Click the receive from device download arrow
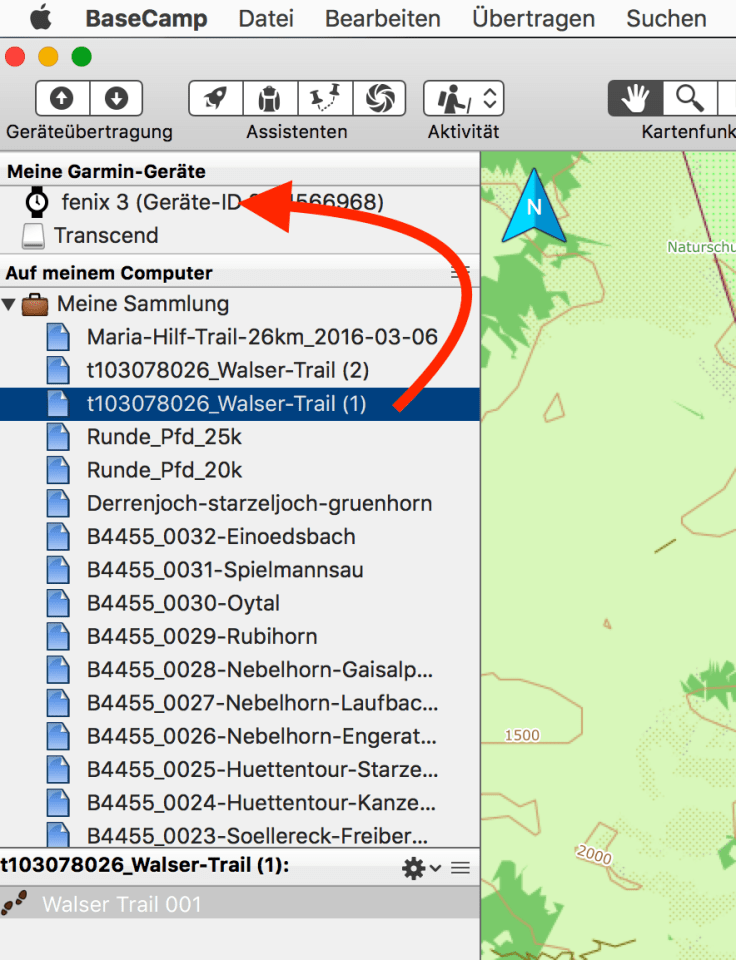Screen dimensions: 736x960 tap(116, 98)
